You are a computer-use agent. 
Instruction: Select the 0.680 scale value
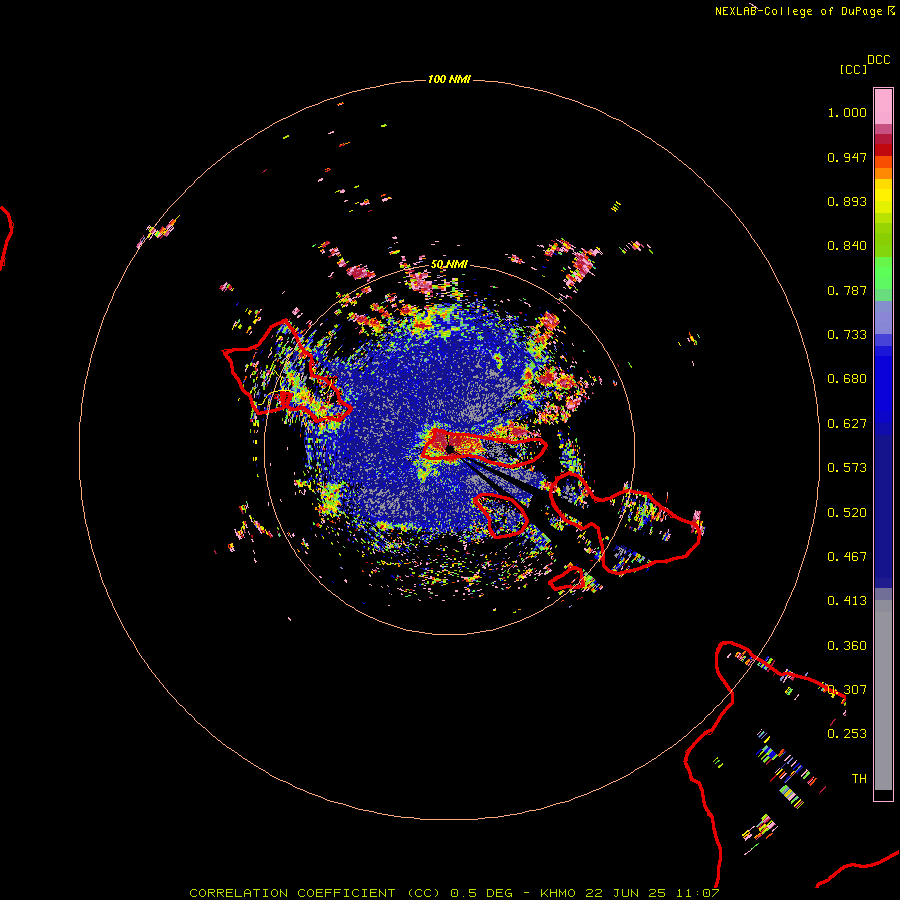[847, 379]
